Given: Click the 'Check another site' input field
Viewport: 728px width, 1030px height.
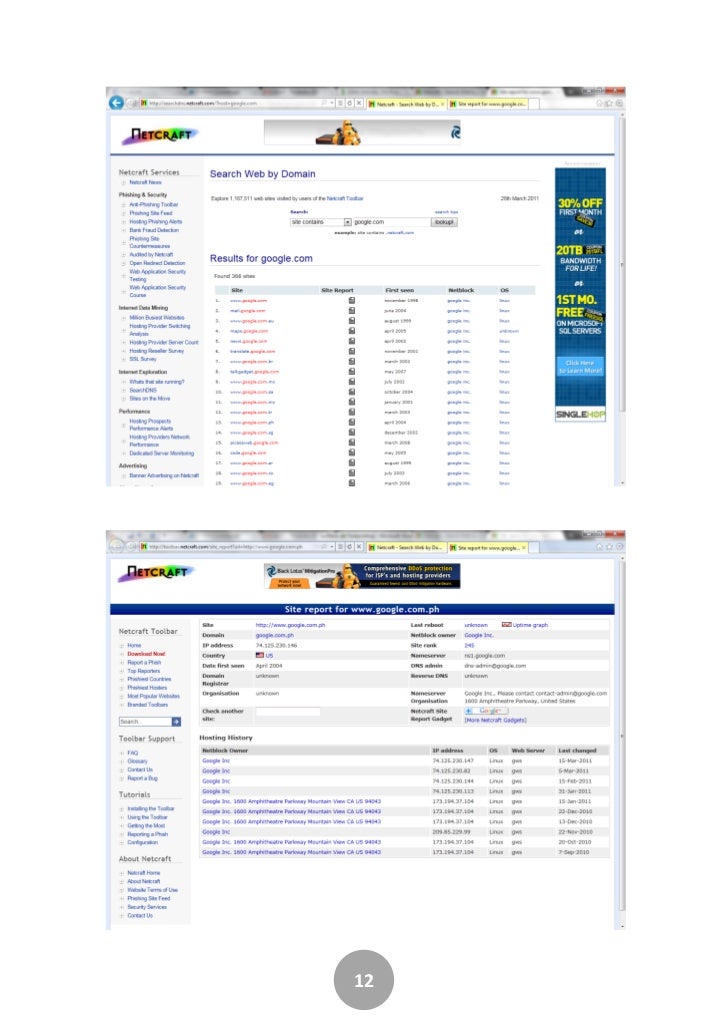Looking at the screenshot, I should (287, 711).
